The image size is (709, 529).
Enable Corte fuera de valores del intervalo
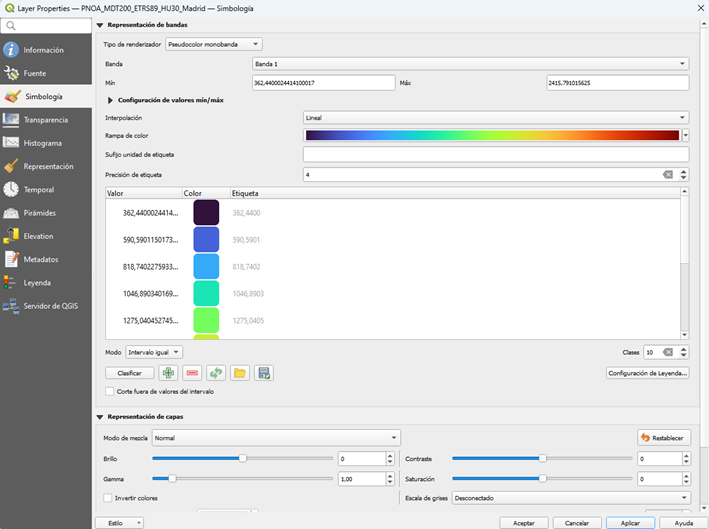(109, 392)
